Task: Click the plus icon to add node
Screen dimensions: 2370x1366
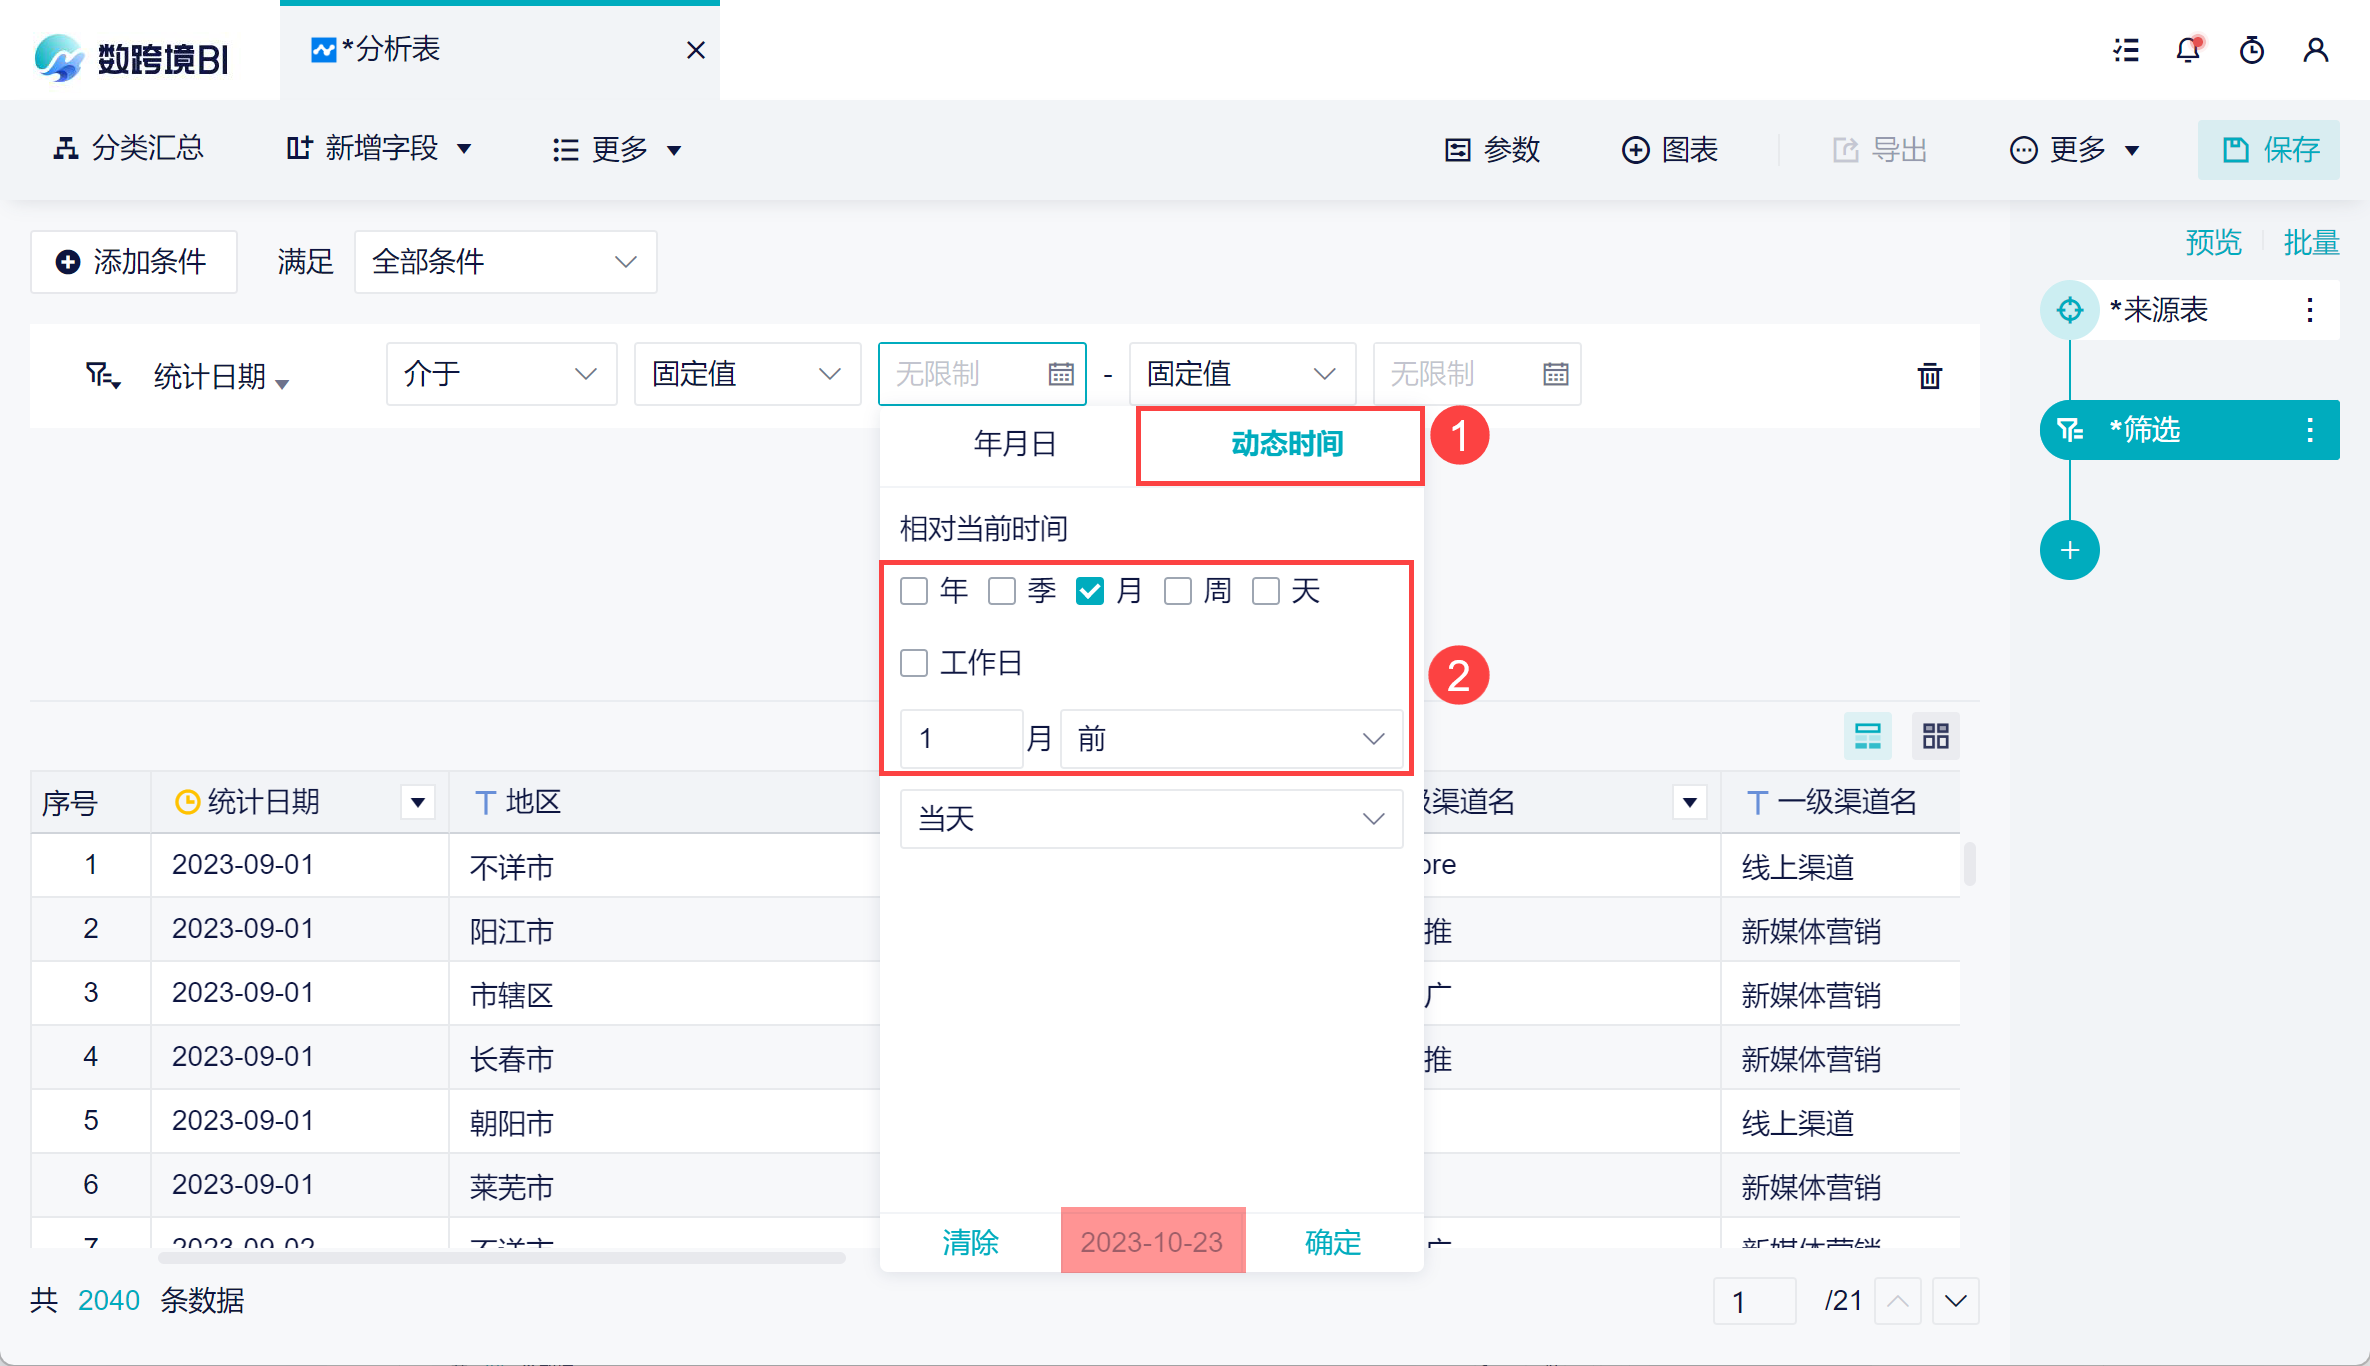Action: click(2069, 550)
